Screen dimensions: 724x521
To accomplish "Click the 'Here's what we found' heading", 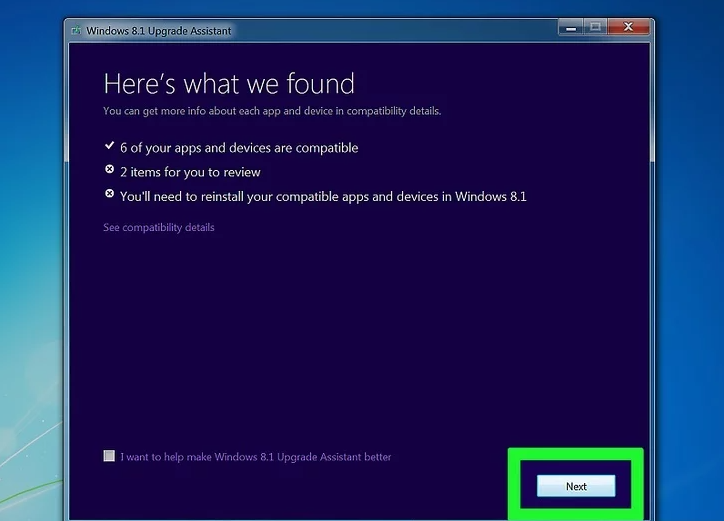I will [x=229, y=84].
